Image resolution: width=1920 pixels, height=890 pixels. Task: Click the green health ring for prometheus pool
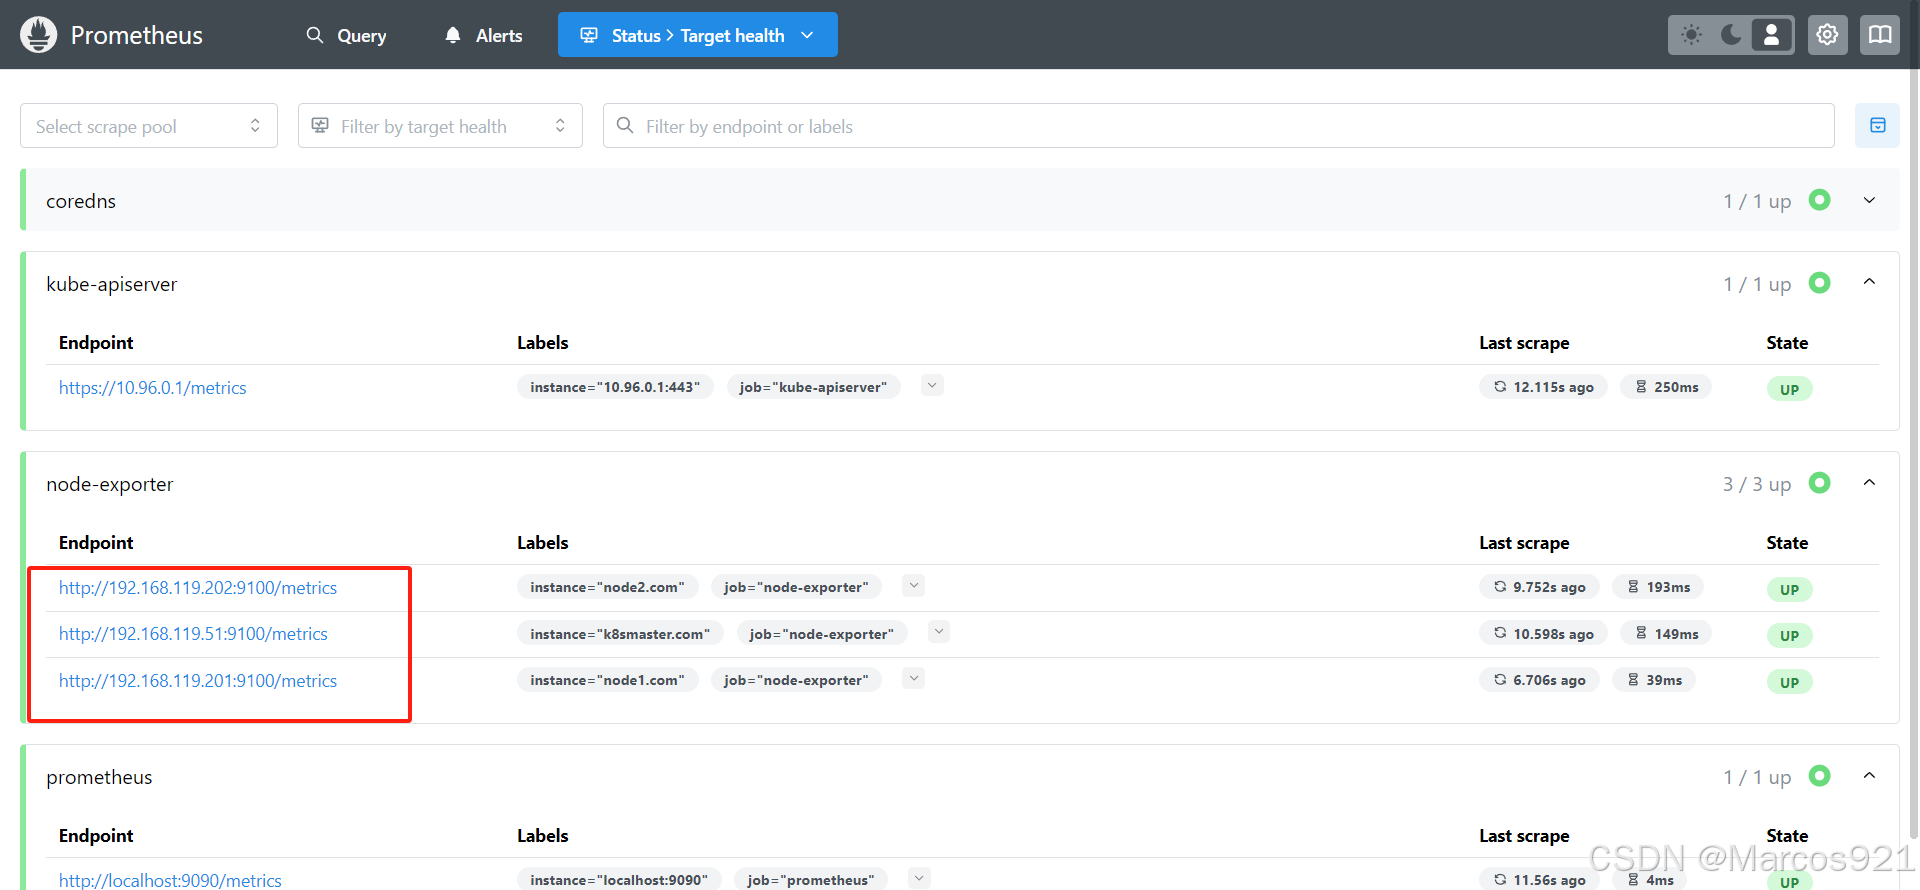click(x=1820, y=776)
